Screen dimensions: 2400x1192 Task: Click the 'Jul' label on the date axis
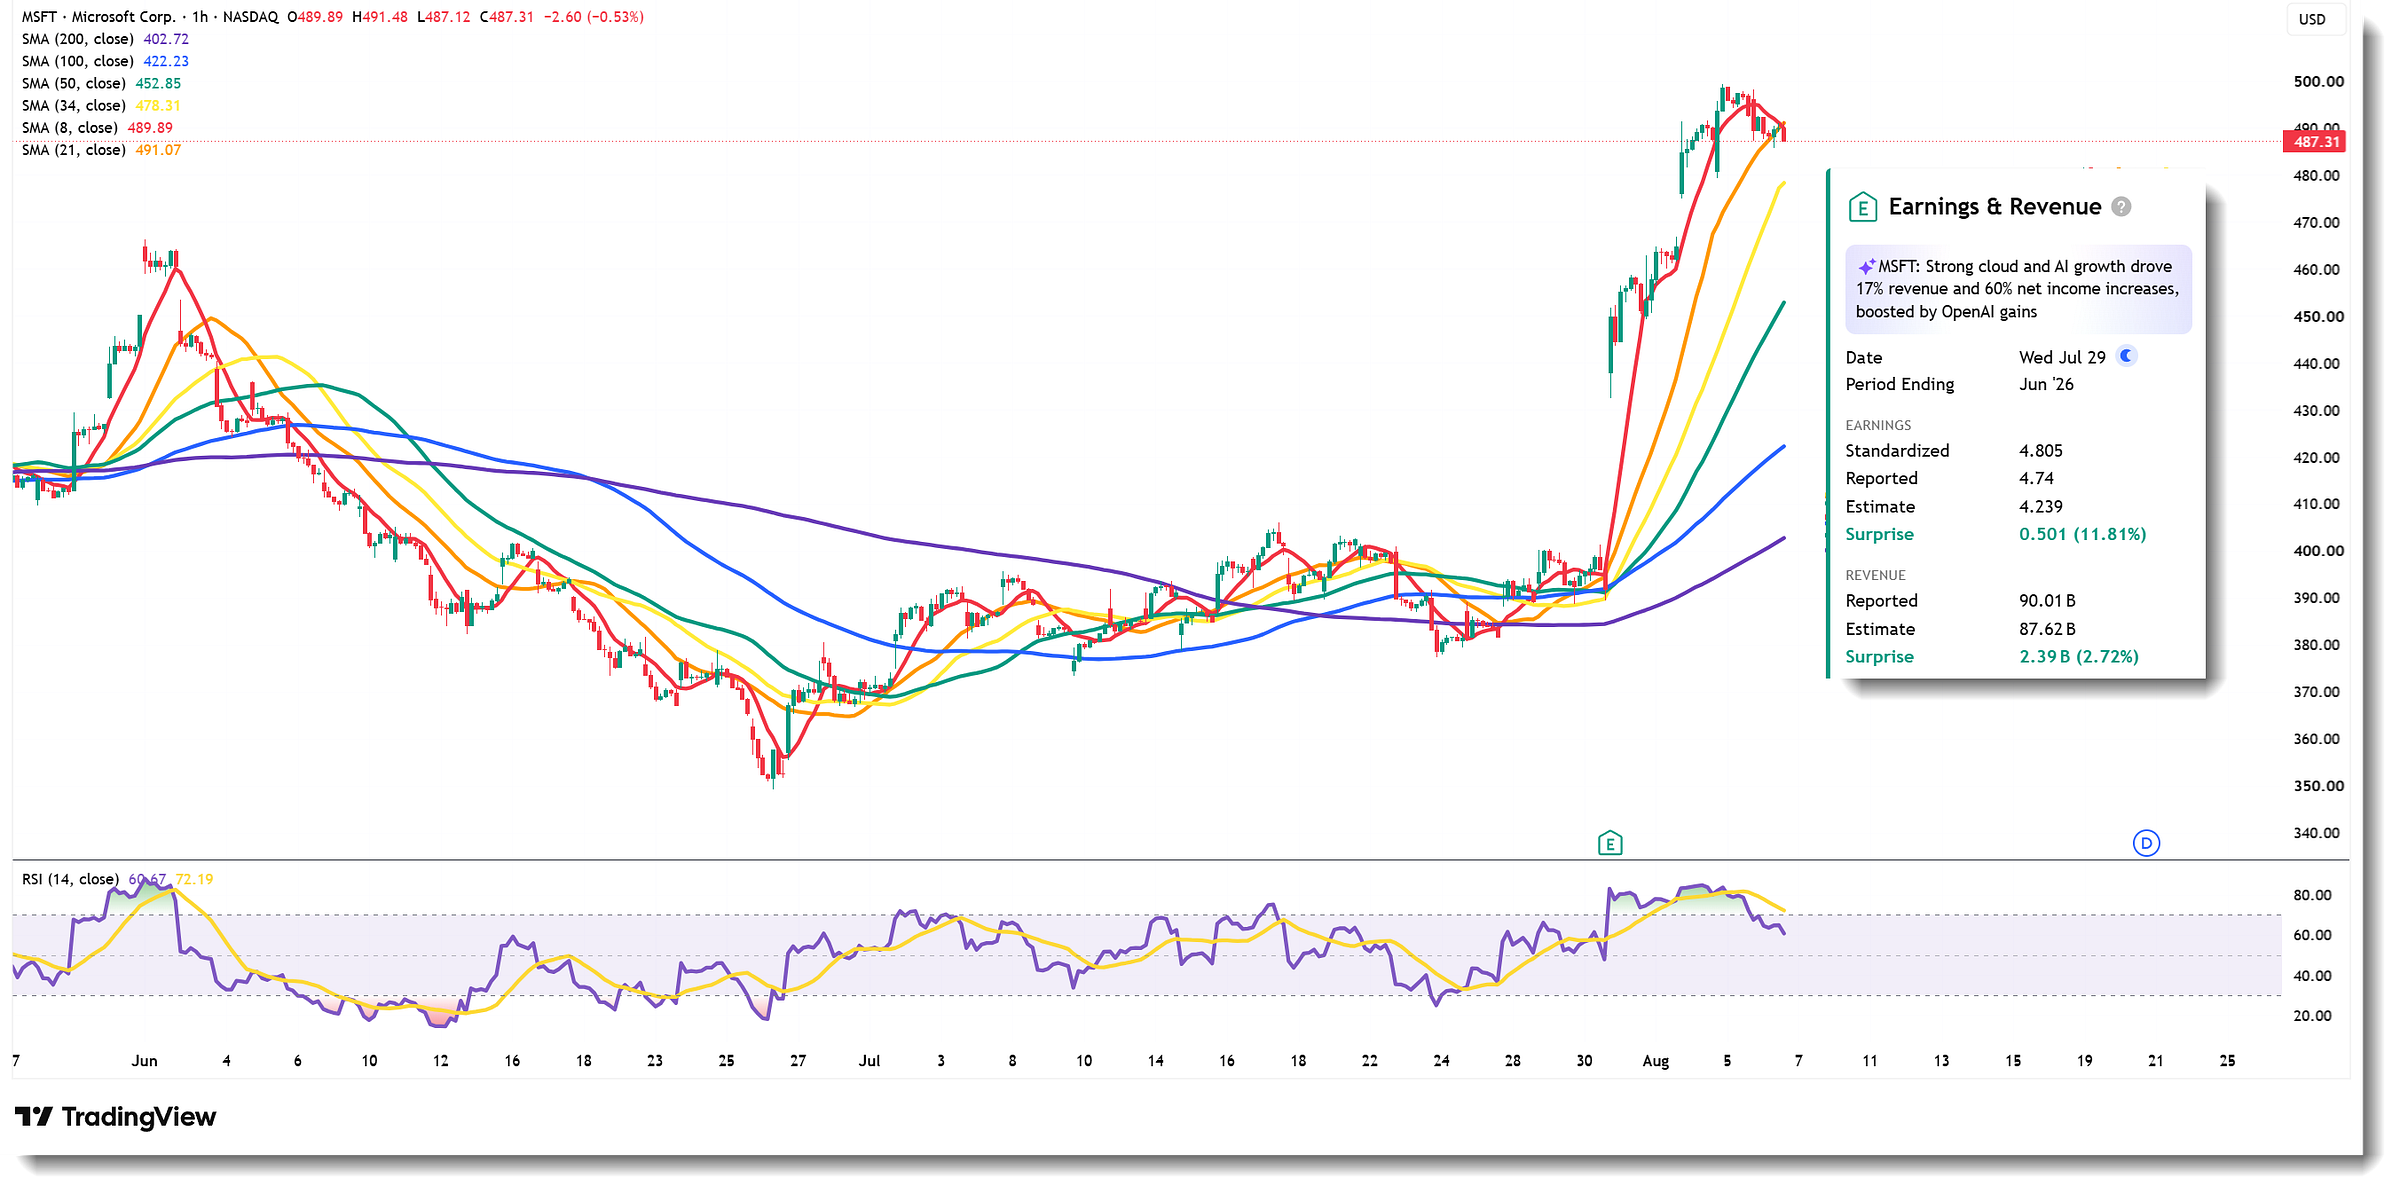coord(869,1061)
